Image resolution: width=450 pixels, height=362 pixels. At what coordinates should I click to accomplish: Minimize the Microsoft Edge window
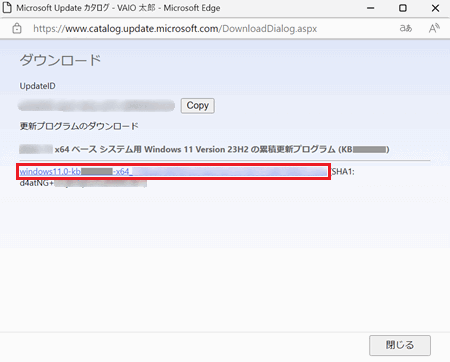pyautogui.click(x=371, y=8)
